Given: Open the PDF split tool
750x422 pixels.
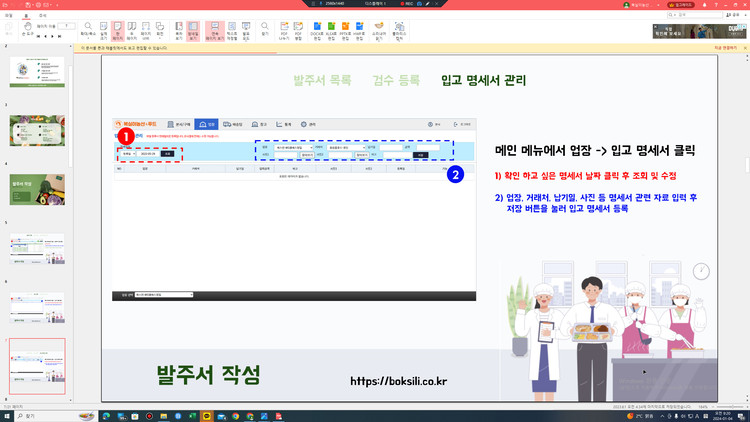Looking at the screenshot, I should pyautogui.click(x=284, y=31).
